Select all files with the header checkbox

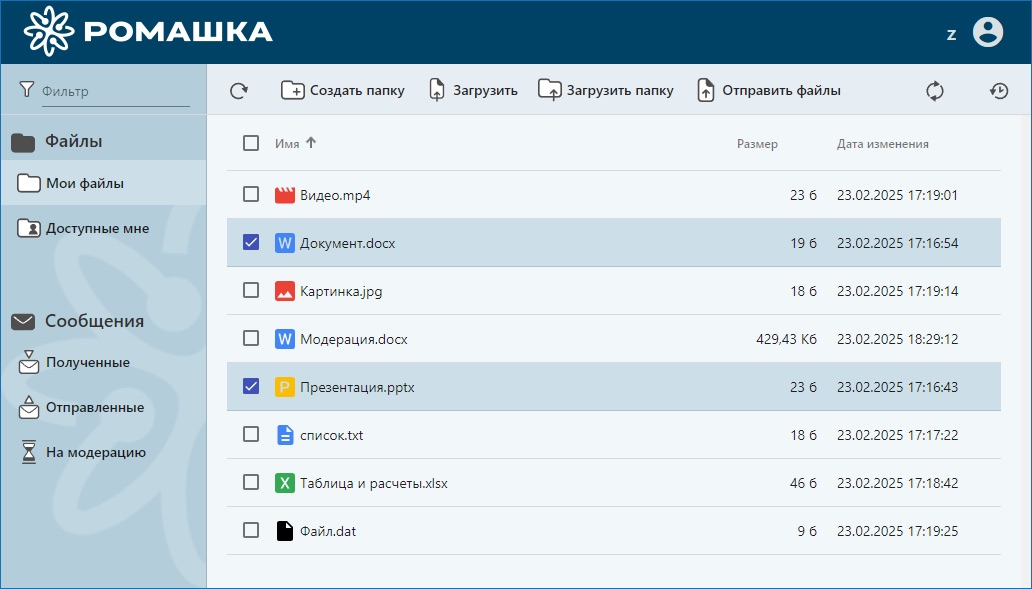[x=251, y=143]
